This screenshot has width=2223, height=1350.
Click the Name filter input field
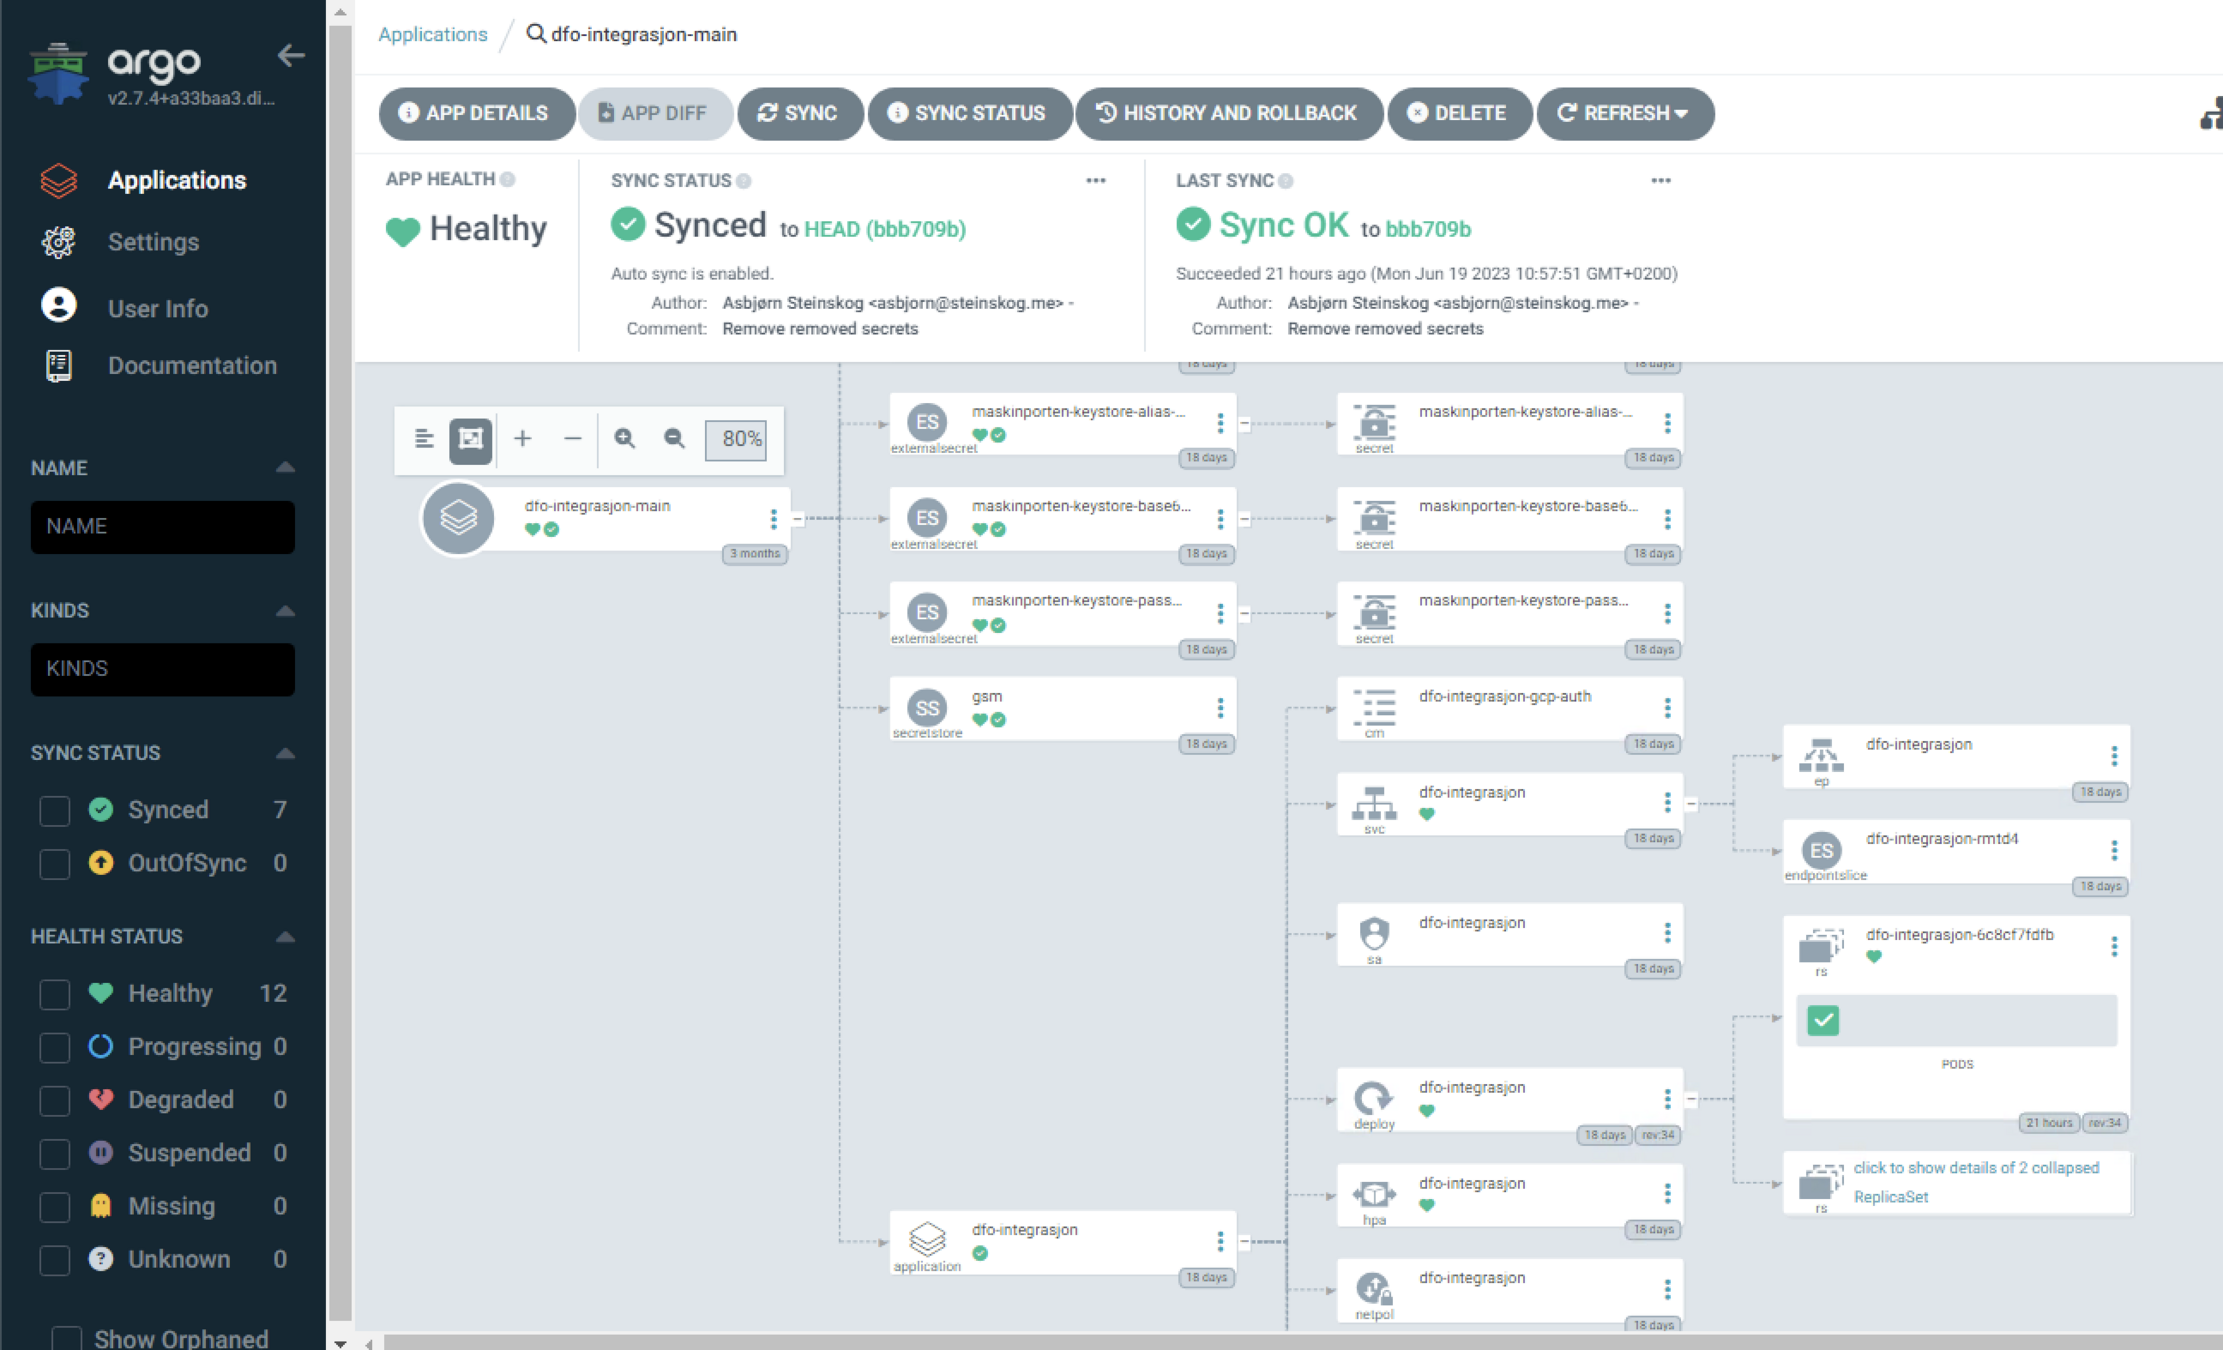coord(163,526)
